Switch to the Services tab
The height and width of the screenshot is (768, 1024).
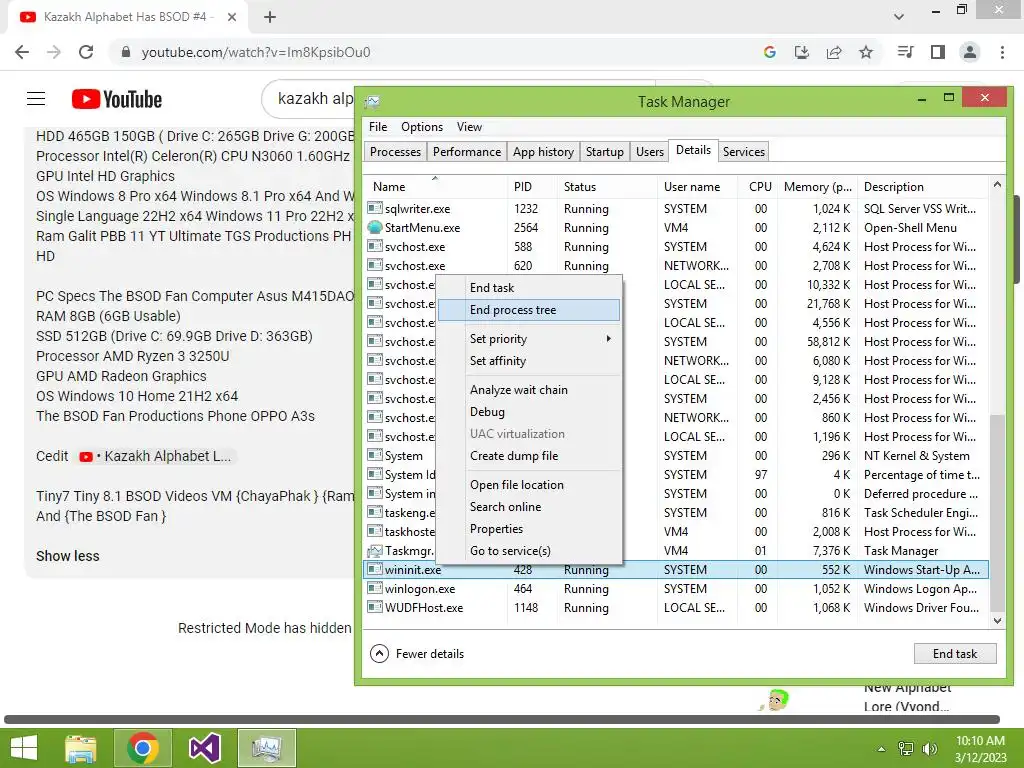click(743, 152)
